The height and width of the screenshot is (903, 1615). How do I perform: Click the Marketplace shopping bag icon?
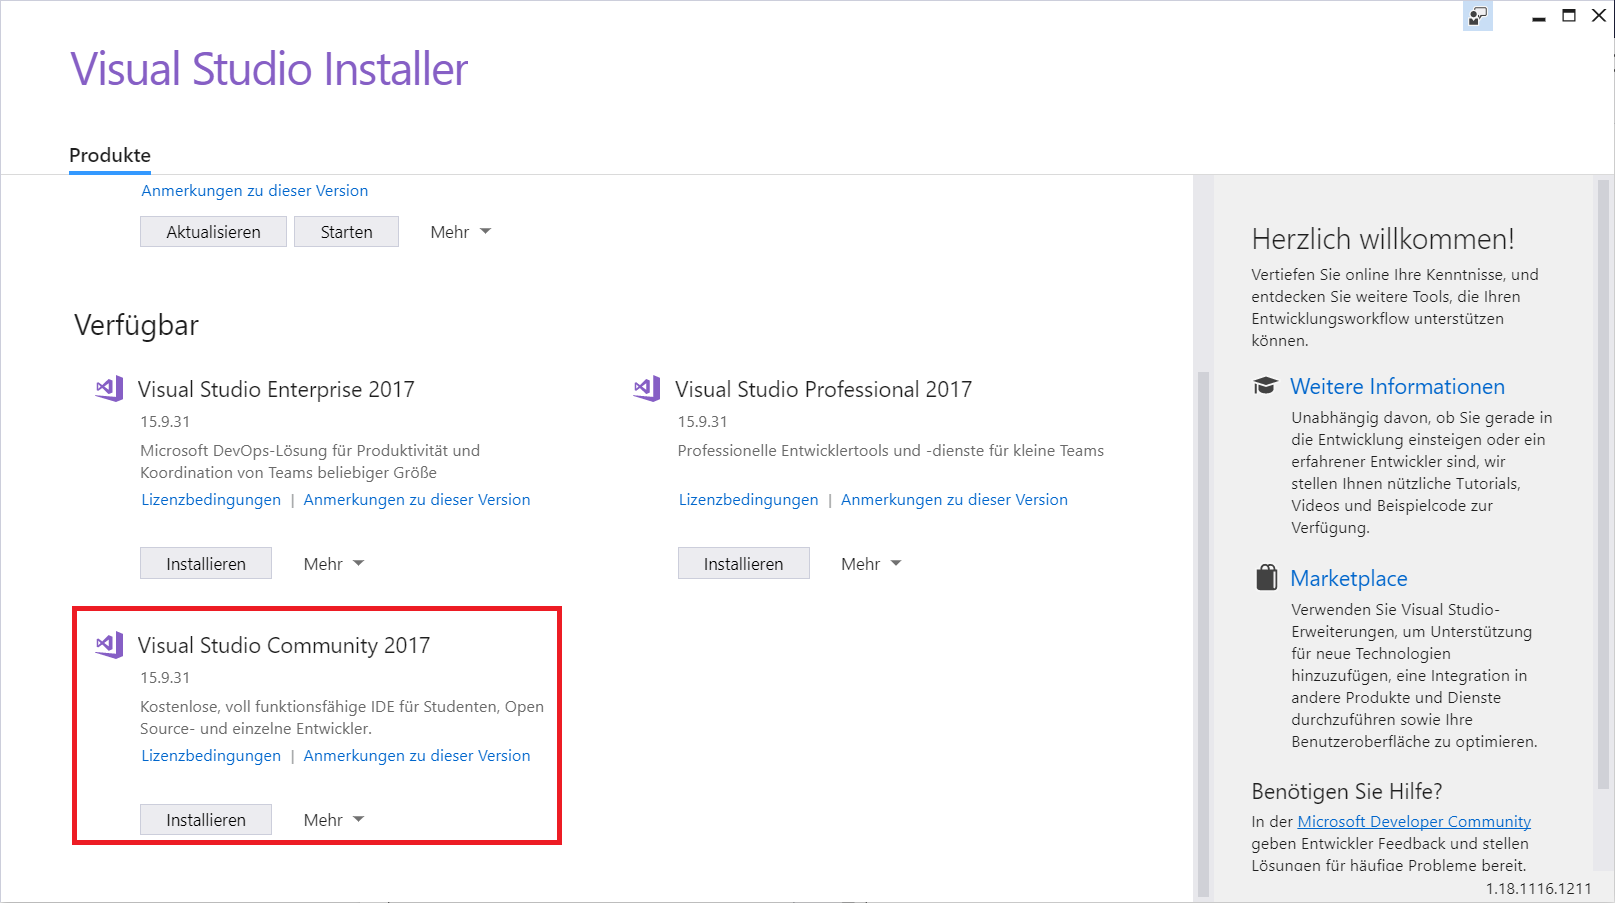1266,577
